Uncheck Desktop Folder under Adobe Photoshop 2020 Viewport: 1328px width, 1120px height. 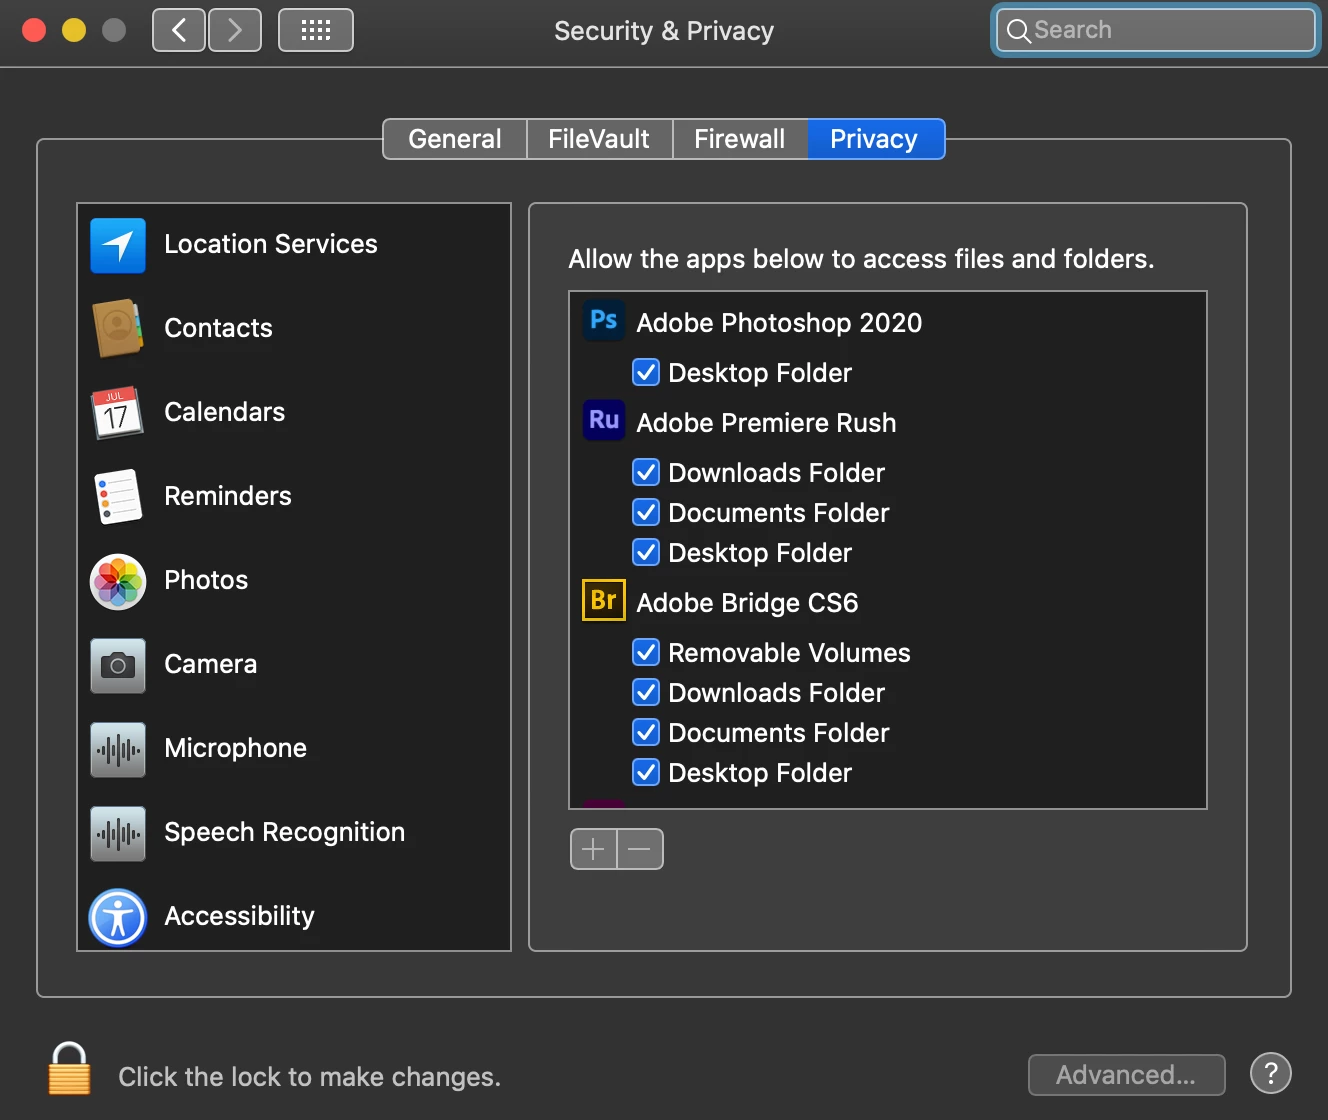click(x=646, y=372)
